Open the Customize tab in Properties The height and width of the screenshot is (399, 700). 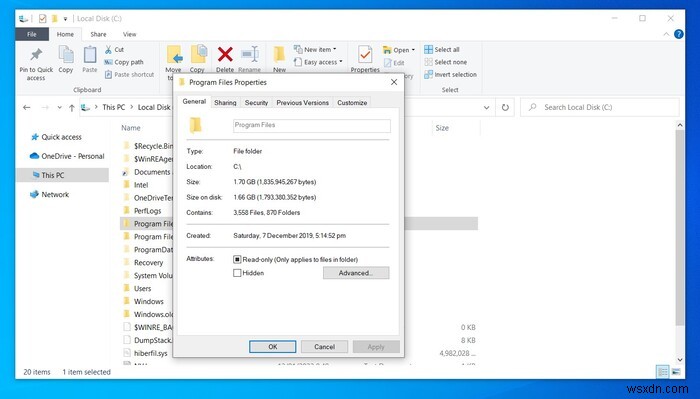pyautogui.click(x=352, y=103)
